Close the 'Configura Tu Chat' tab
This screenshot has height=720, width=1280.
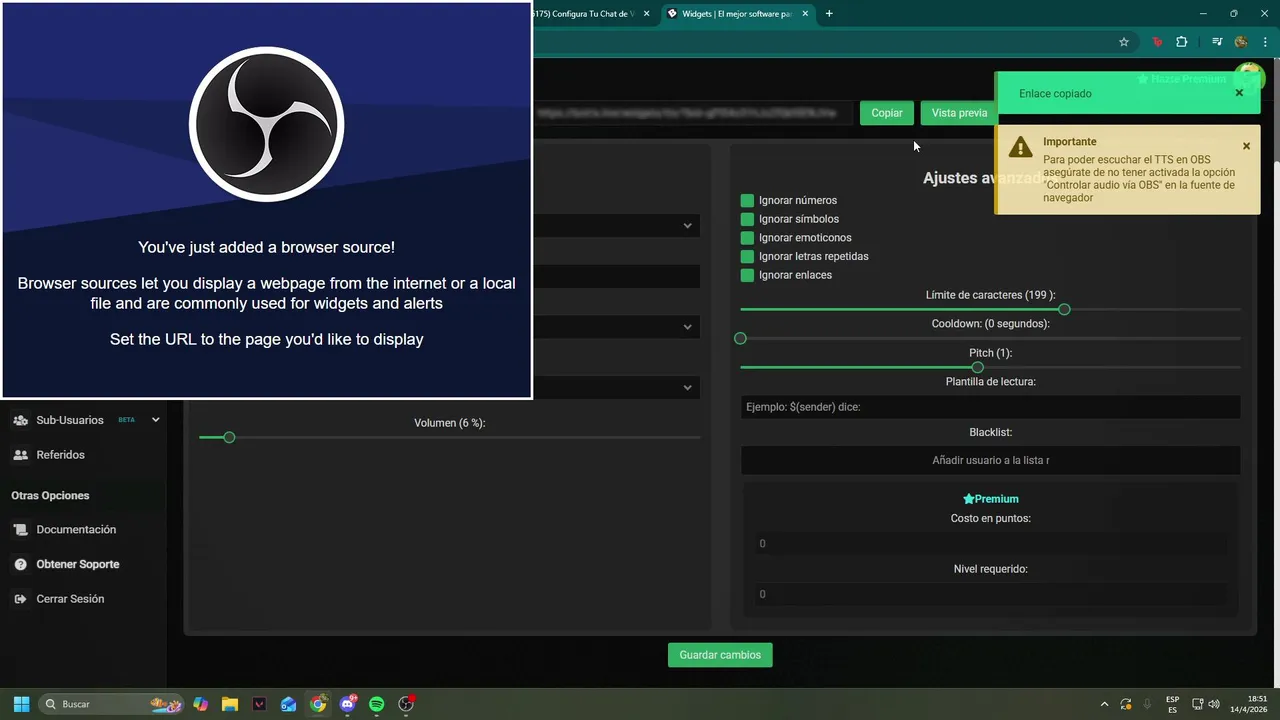tap(647, 14)
